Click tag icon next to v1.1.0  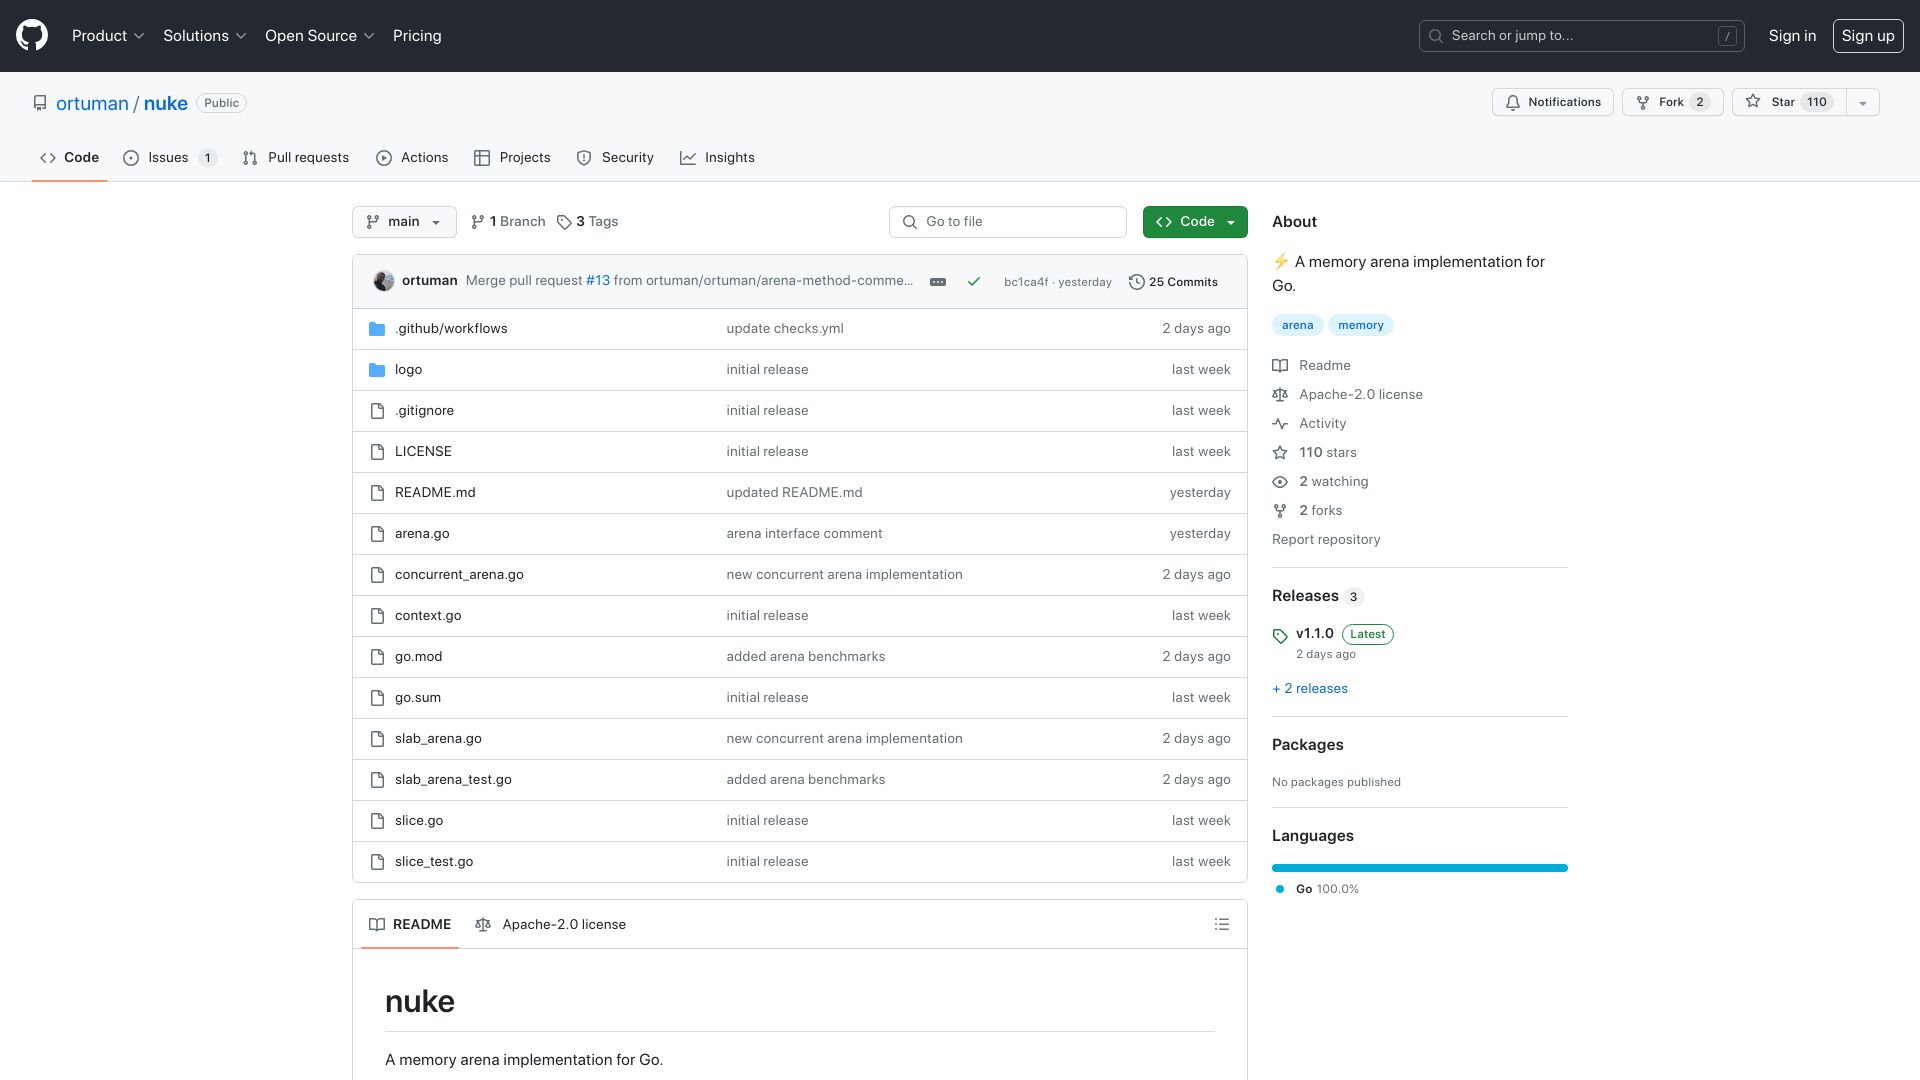coord(1280,636)
